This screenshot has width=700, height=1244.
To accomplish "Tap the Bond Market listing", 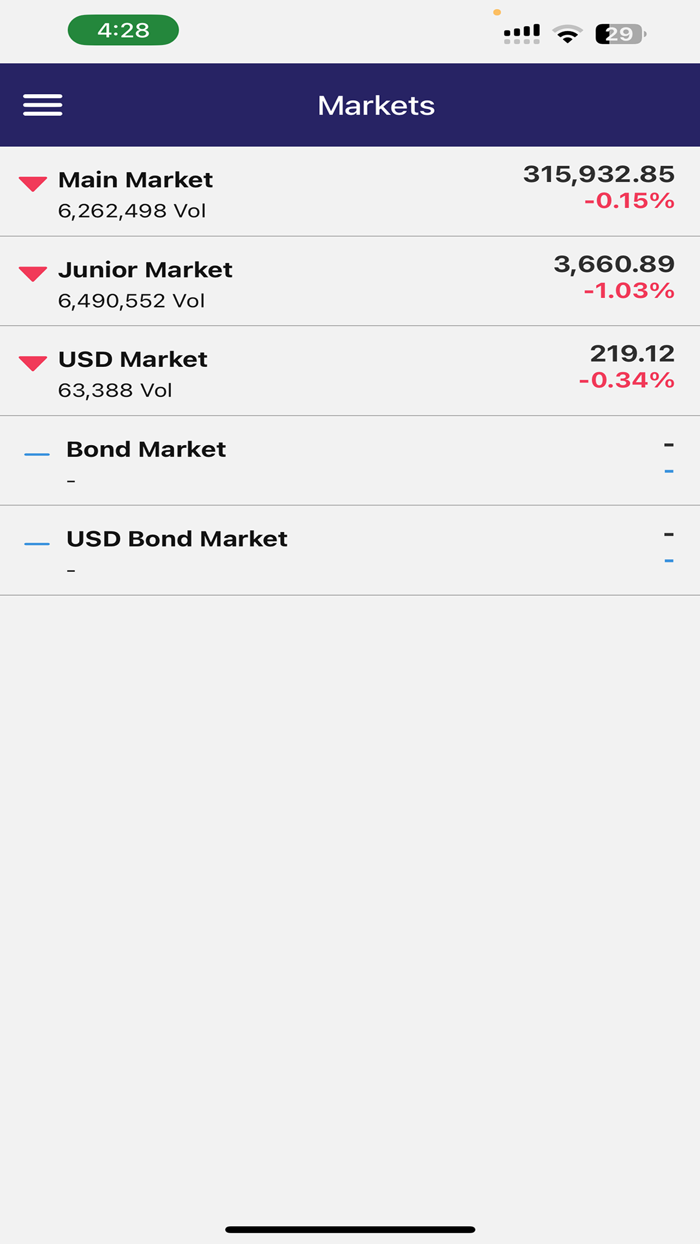I will point(350,460).
